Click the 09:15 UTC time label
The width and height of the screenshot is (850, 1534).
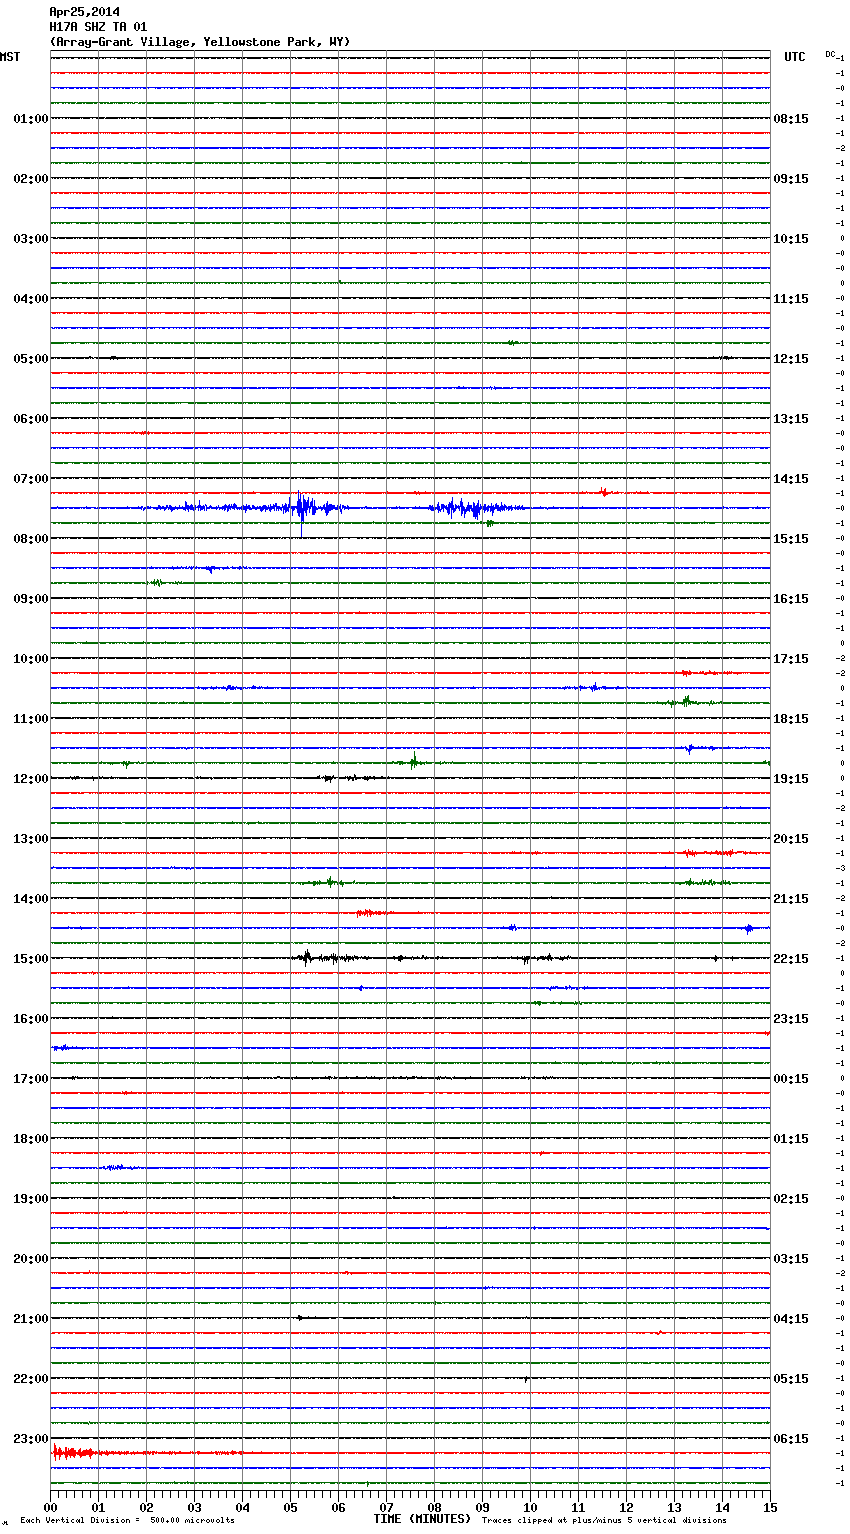tap(791, 179)
